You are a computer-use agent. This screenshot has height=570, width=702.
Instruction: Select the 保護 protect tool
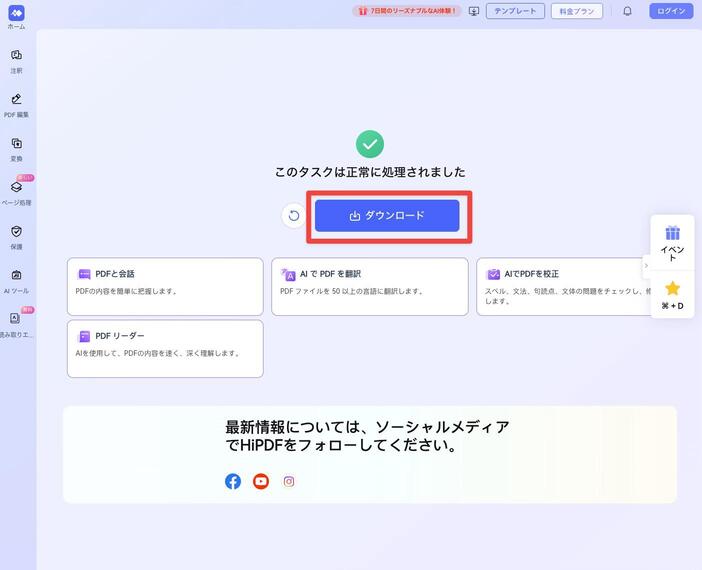pos(17,237)
